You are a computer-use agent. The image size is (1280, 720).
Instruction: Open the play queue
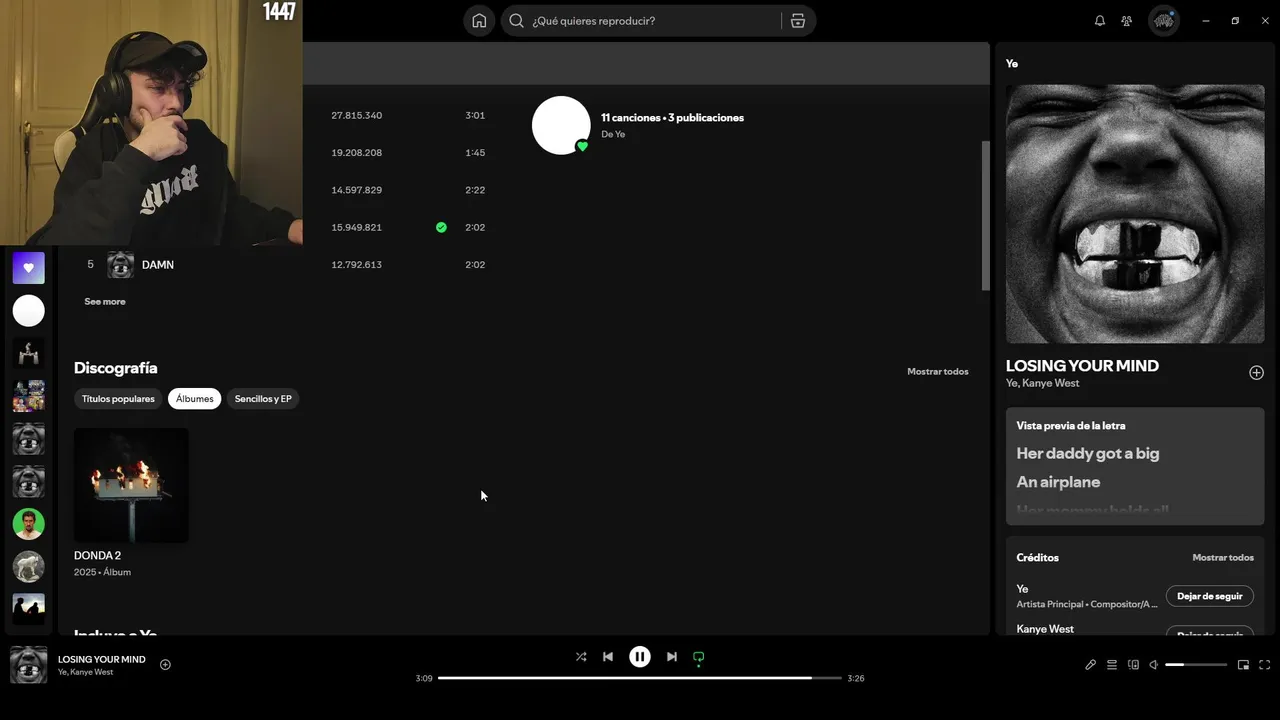(x=1112, y=665)
